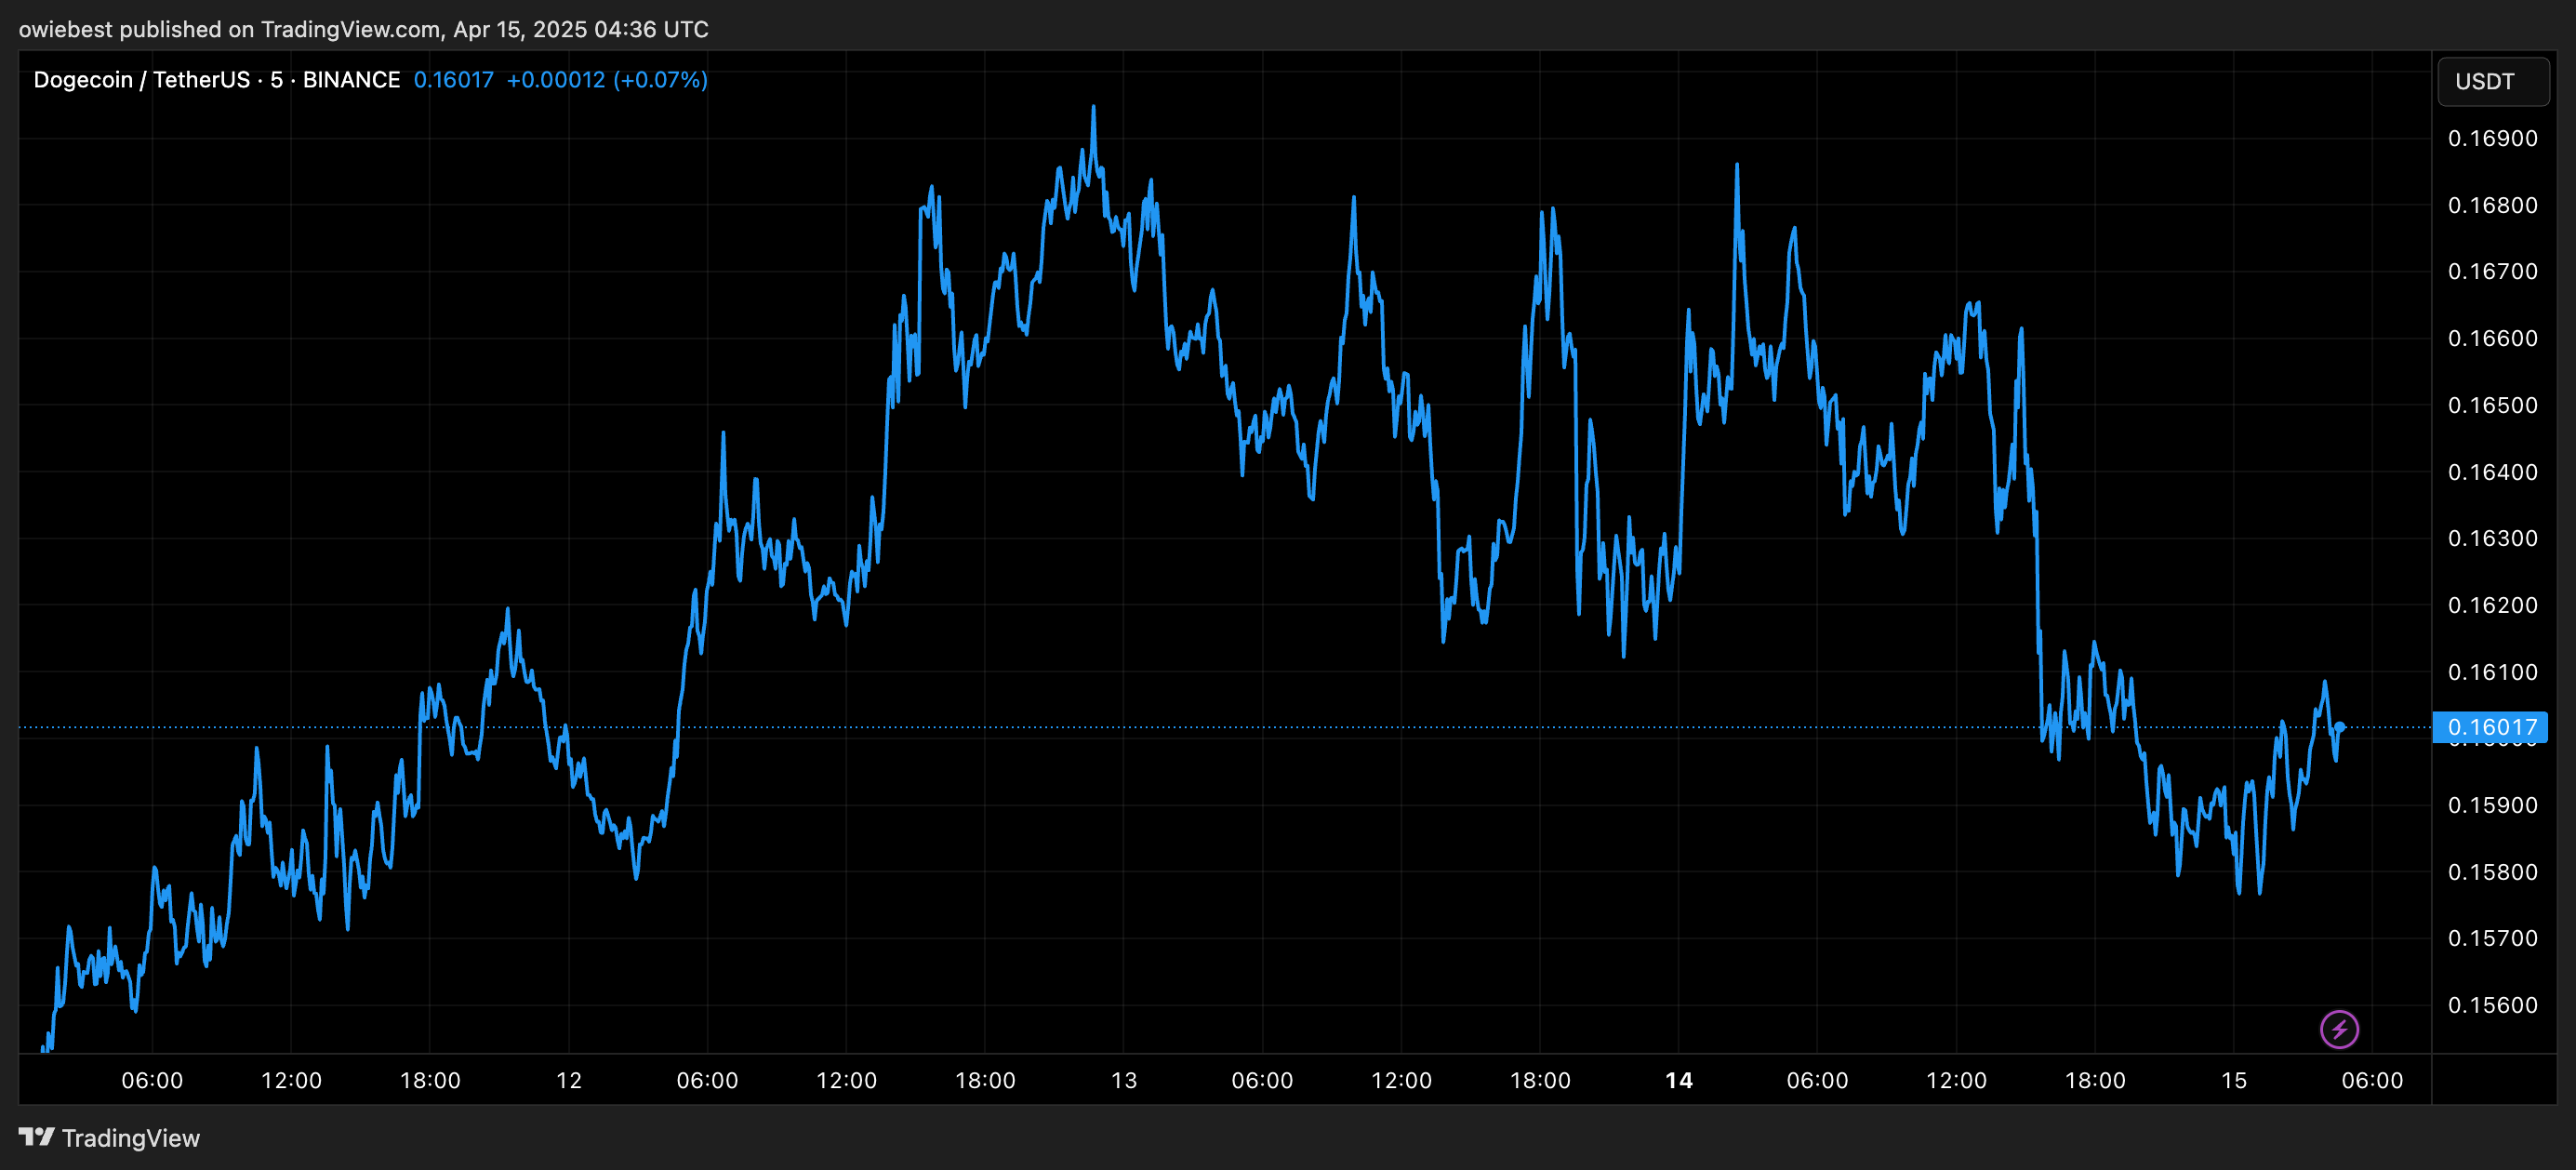Select the highlighted 0.16017 price axis tag
This screenshot has height=1170, width=2576.
coord(2491,727)
